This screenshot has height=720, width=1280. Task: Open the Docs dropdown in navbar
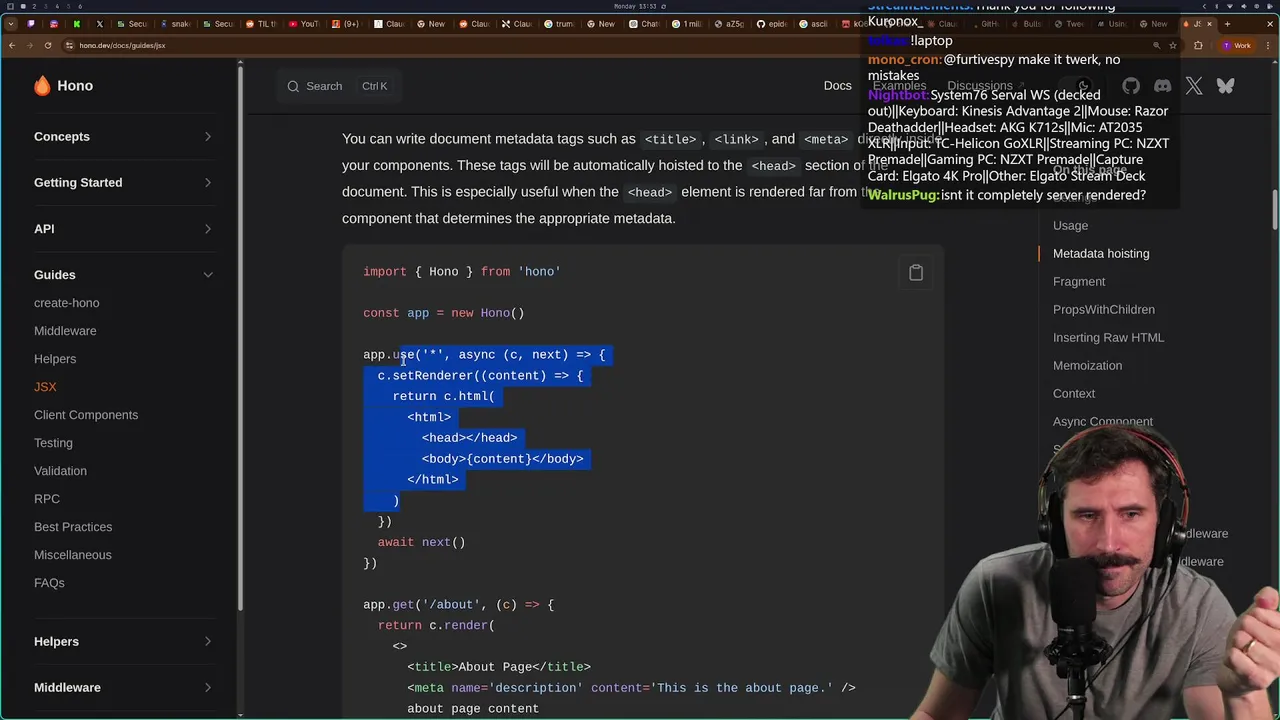(x=838, y=86)
